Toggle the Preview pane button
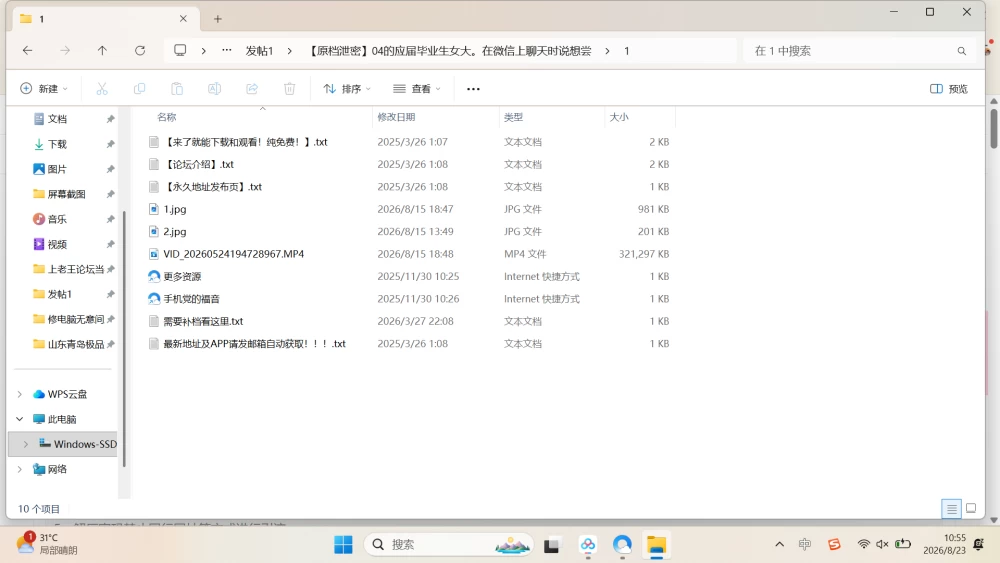This screenshot has height=563, width=1000. coord(949,89)
